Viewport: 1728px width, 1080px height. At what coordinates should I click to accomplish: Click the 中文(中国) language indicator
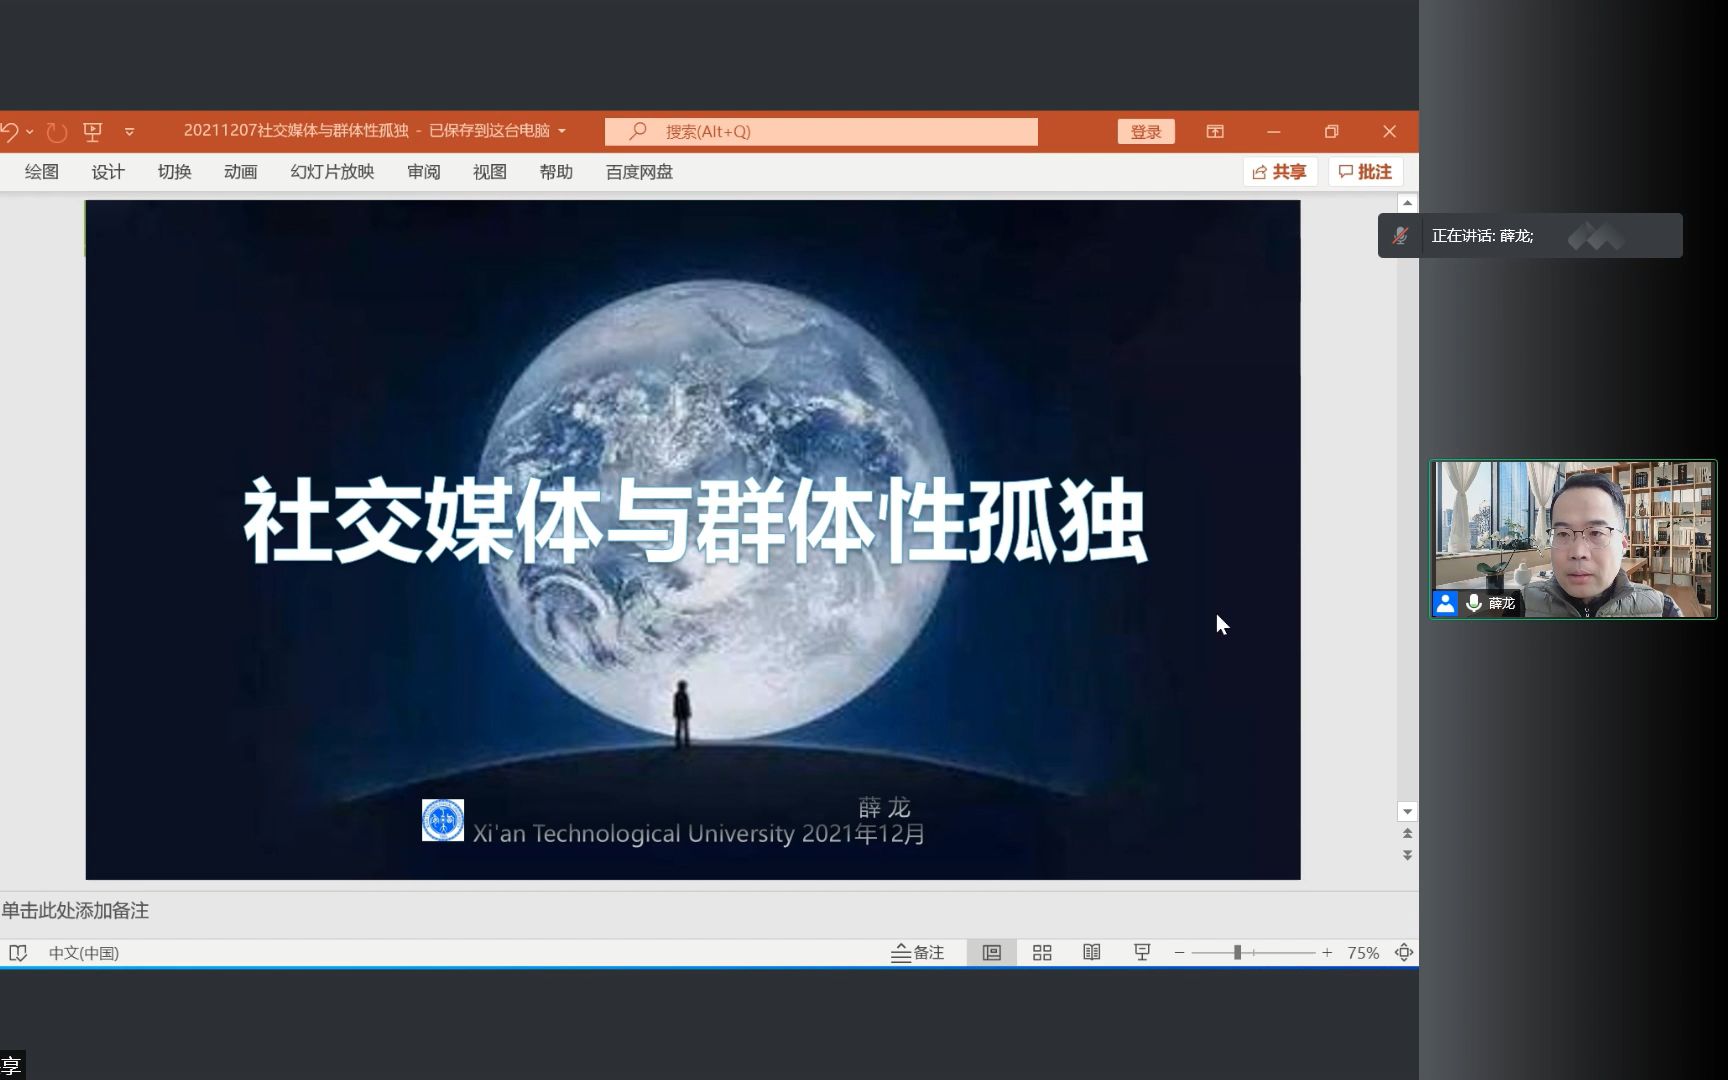(x=84, y=953)
